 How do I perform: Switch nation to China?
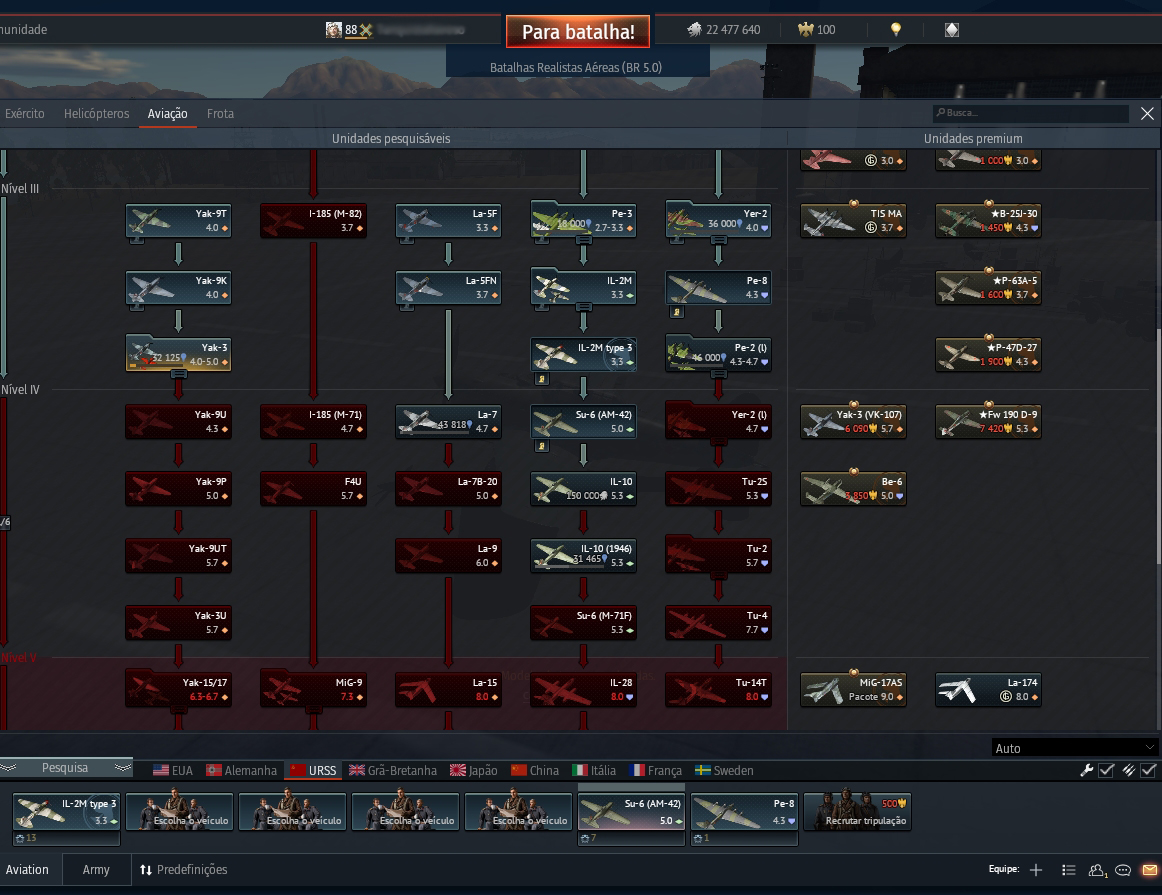pyautogui.click(x=535, y=771)
